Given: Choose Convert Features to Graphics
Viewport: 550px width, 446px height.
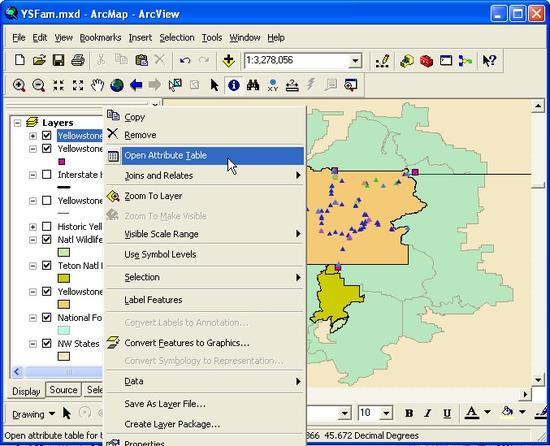Looking at the screenshot, I should click(x=204, y=343).
